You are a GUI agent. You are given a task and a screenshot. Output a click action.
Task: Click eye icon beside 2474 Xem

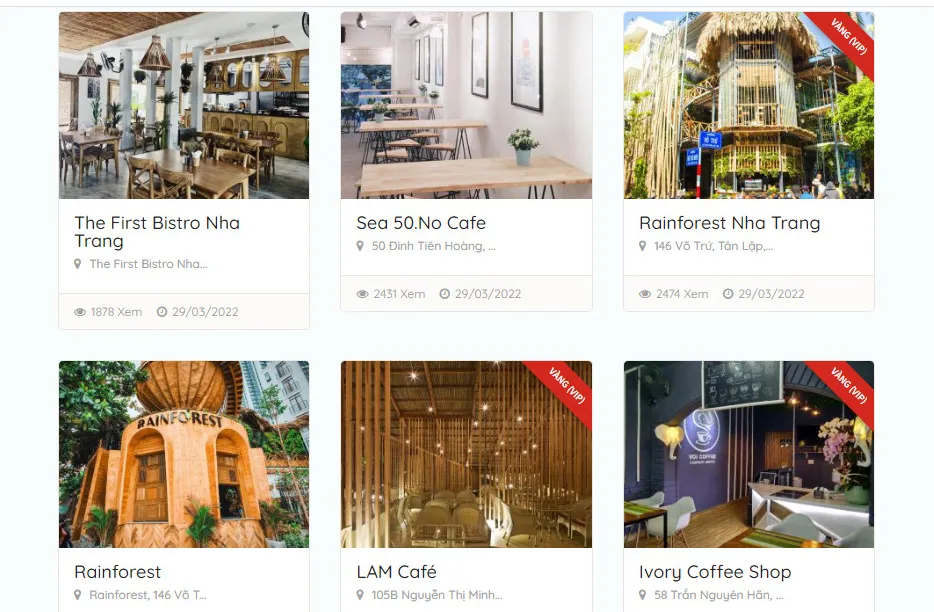(645, 294)
